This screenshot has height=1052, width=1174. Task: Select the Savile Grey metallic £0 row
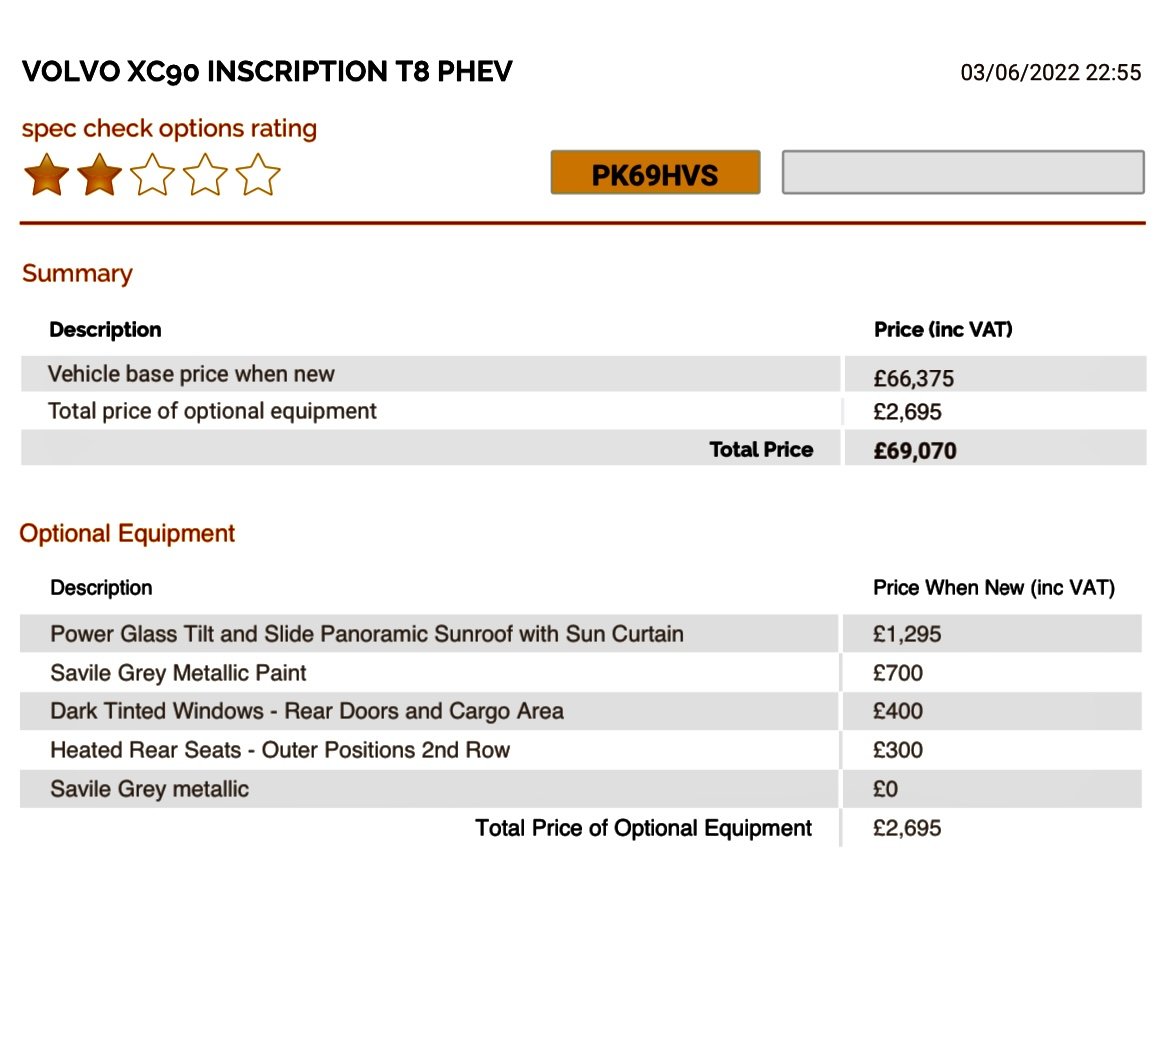(580, 789)
